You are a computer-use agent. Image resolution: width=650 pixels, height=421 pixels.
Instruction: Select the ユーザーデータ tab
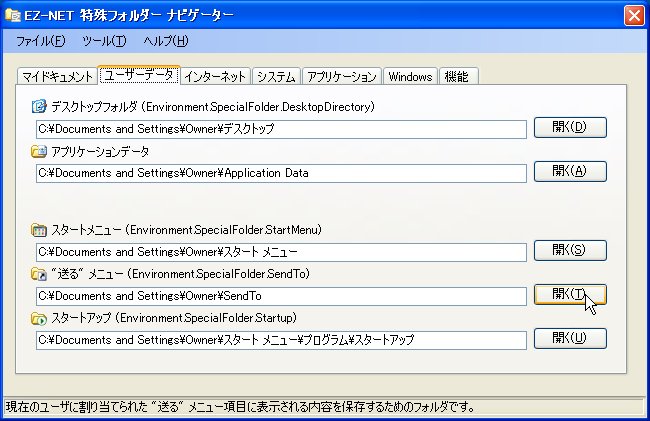coord(139,75)
